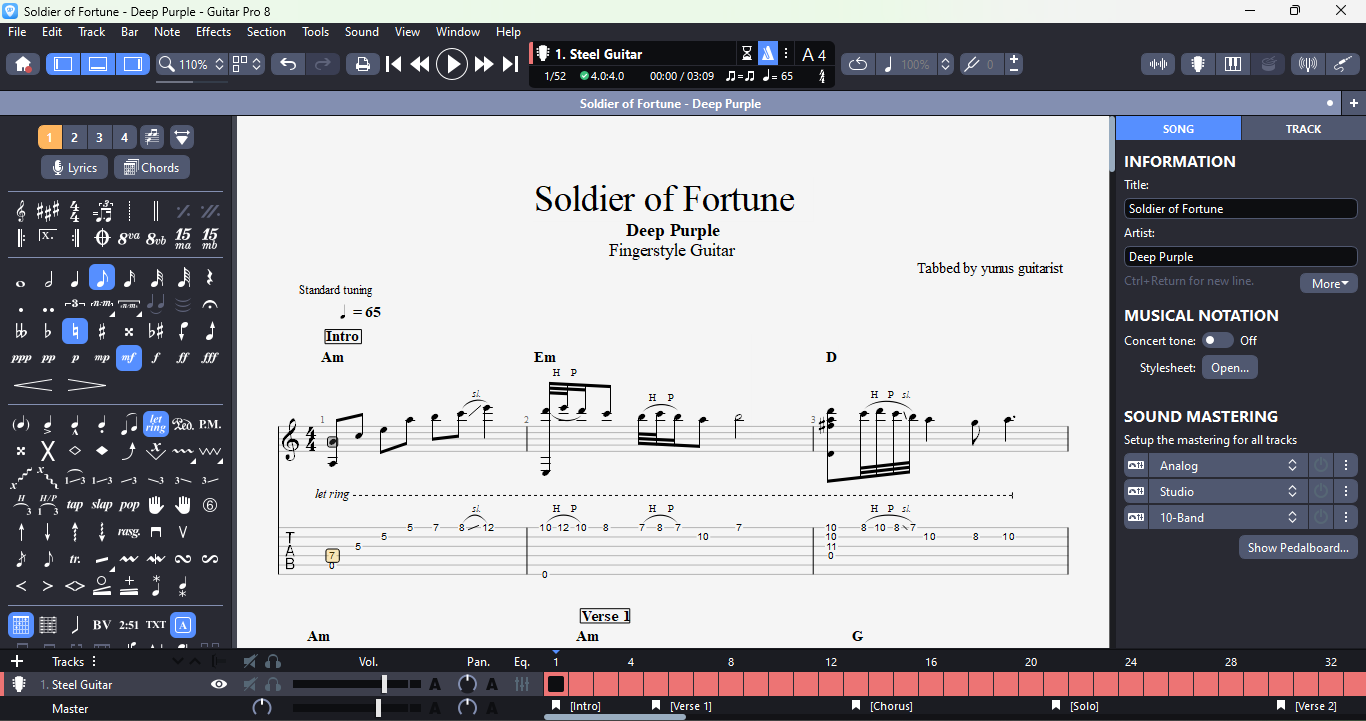Screen dimensions: 1366x721
Task: Open the 10-Band equalizer preset selector
Action: point(1227,518)
